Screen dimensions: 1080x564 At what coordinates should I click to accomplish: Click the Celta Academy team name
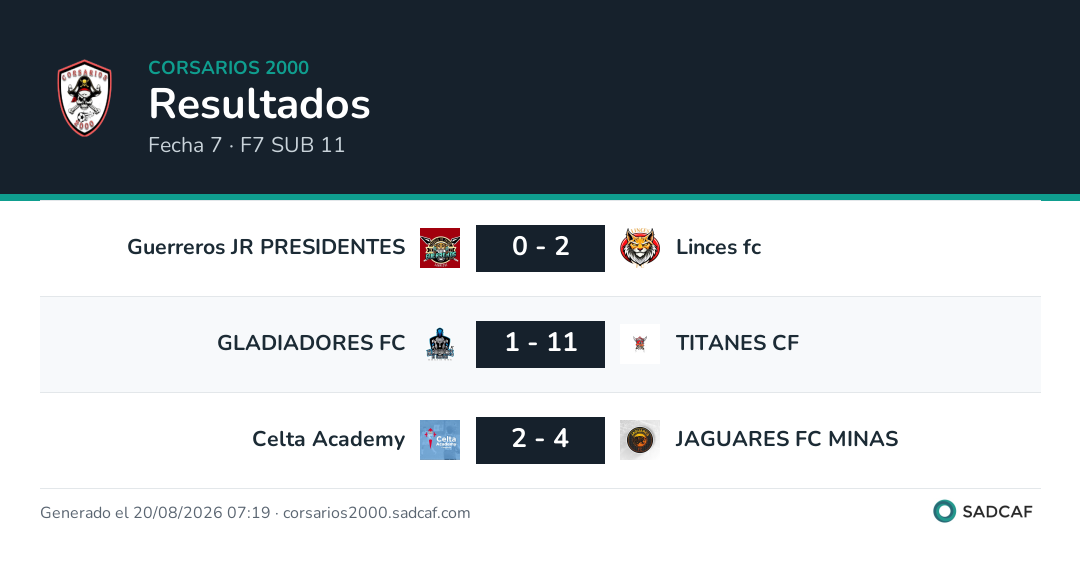[x=329, y=439]
